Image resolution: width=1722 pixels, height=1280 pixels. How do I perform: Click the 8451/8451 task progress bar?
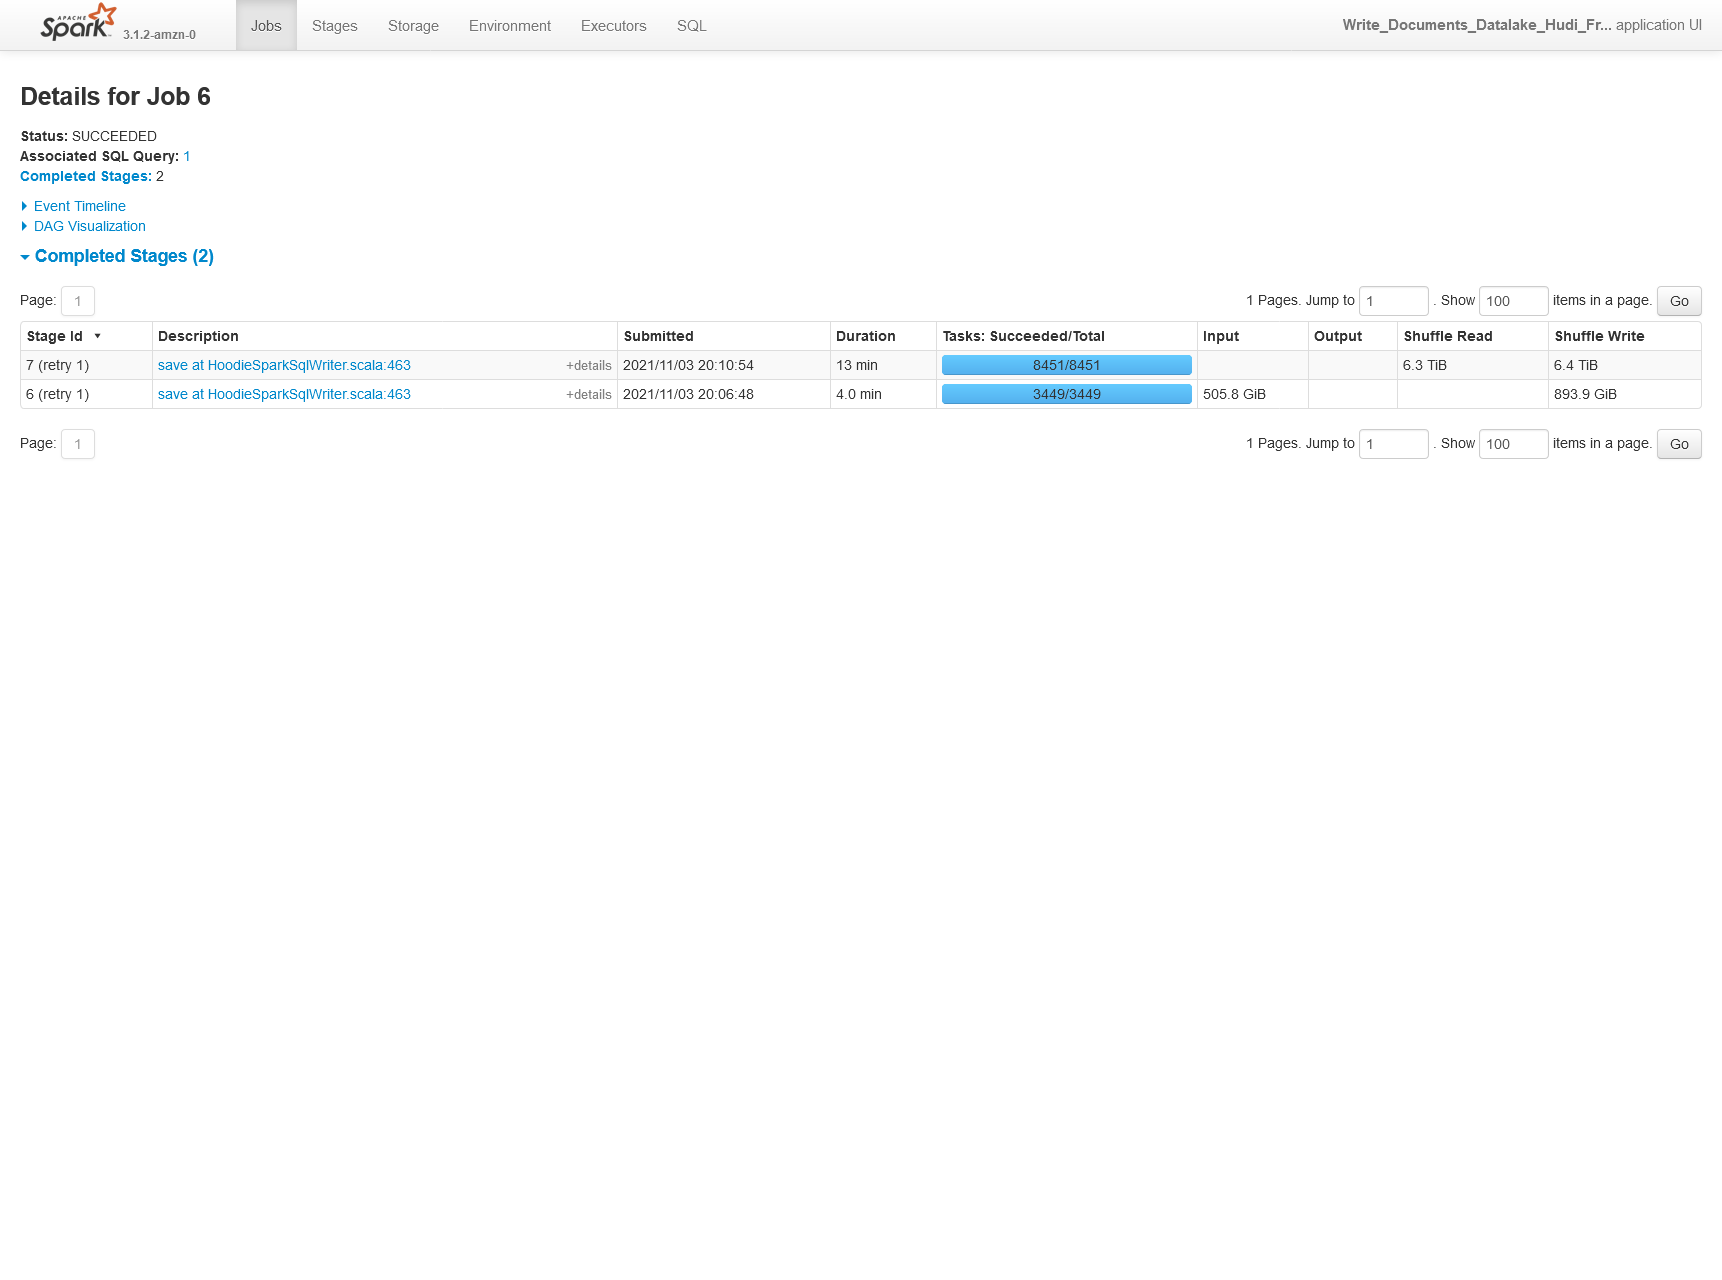point(1066,365)
